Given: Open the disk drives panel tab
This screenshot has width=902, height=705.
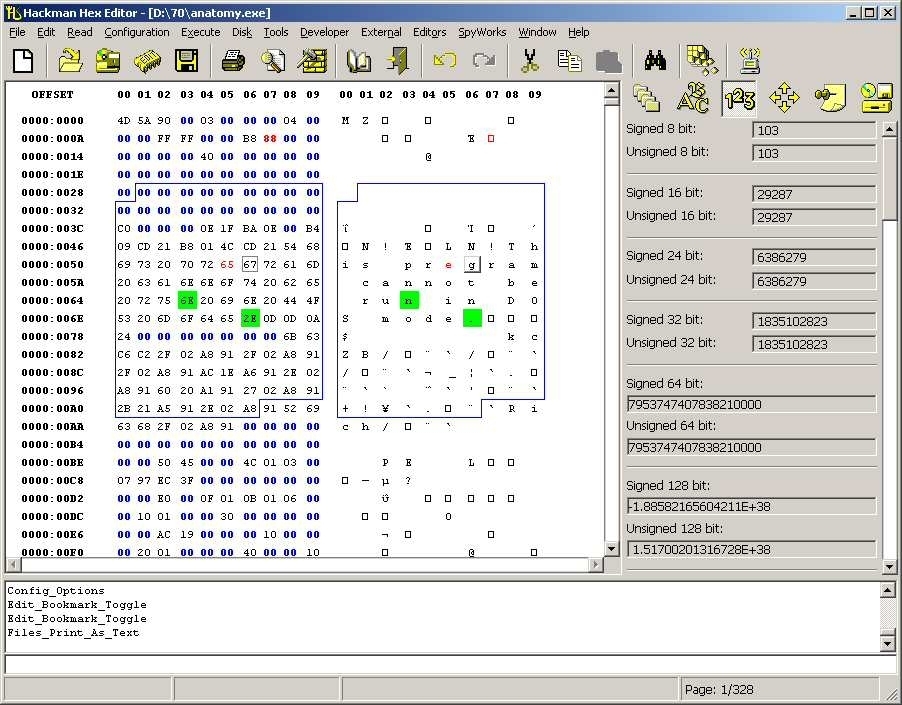Looking at the screenshot, I should pyautogui.click(x=876, y=98).
